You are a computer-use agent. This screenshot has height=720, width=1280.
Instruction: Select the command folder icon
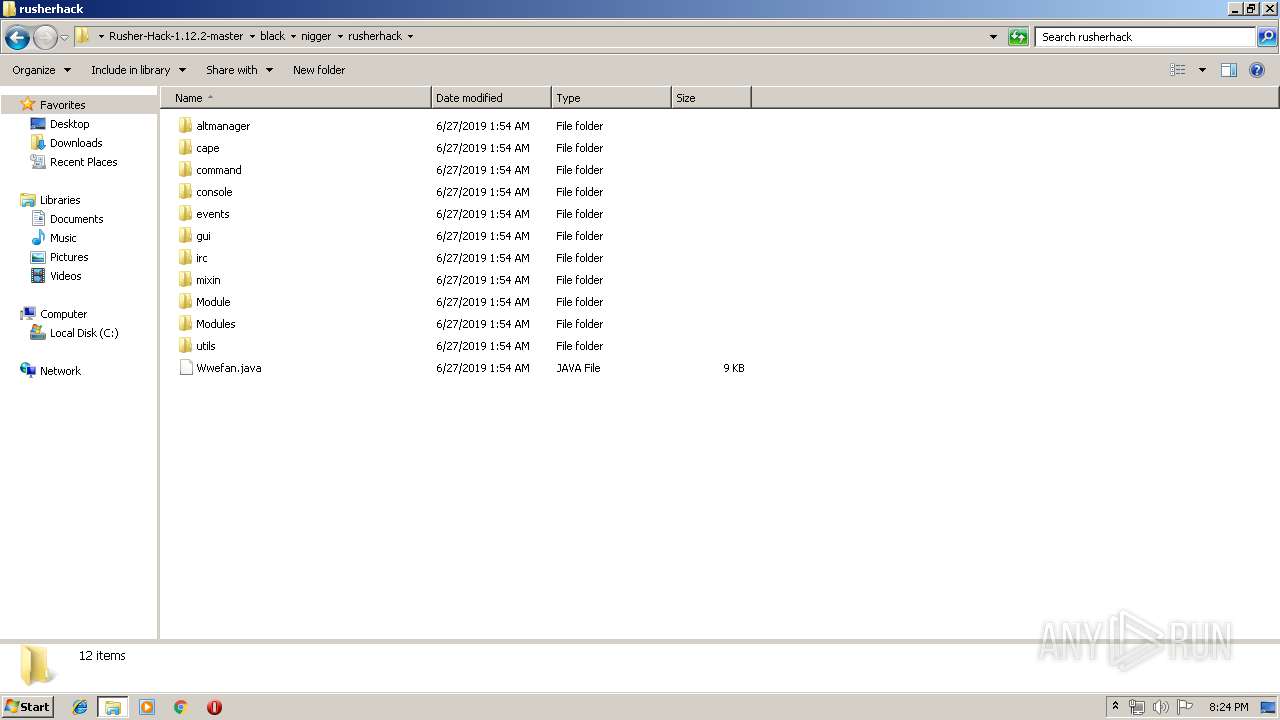click(x=185, y=170)
